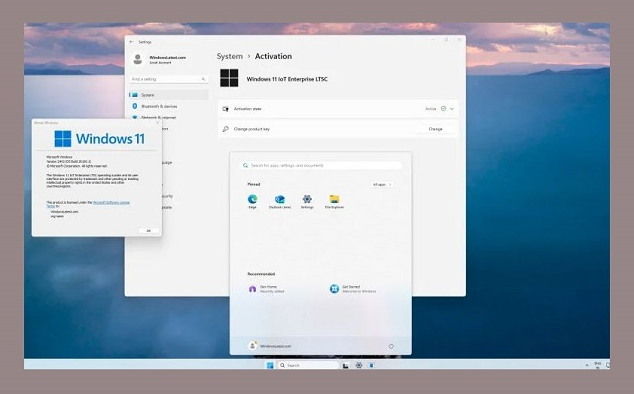Screen dimensions: 634x394
Task: Click the Activation state icon
Action: point(226,109)
